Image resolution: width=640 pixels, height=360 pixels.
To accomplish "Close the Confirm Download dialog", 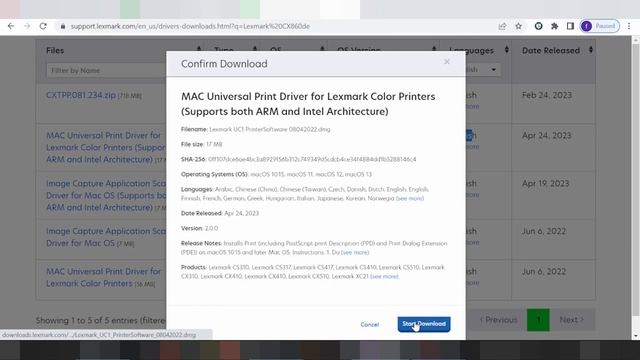I will tap(447, 62).
